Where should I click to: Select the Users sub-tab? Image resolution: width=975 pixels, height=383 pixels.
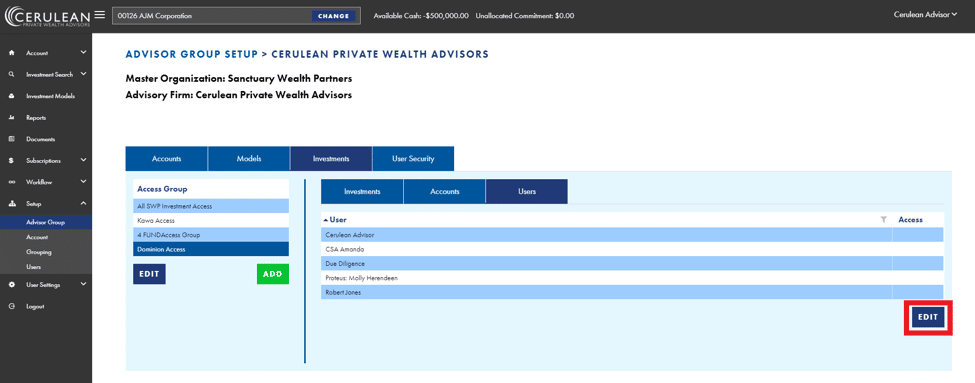(x=527, y=192)
